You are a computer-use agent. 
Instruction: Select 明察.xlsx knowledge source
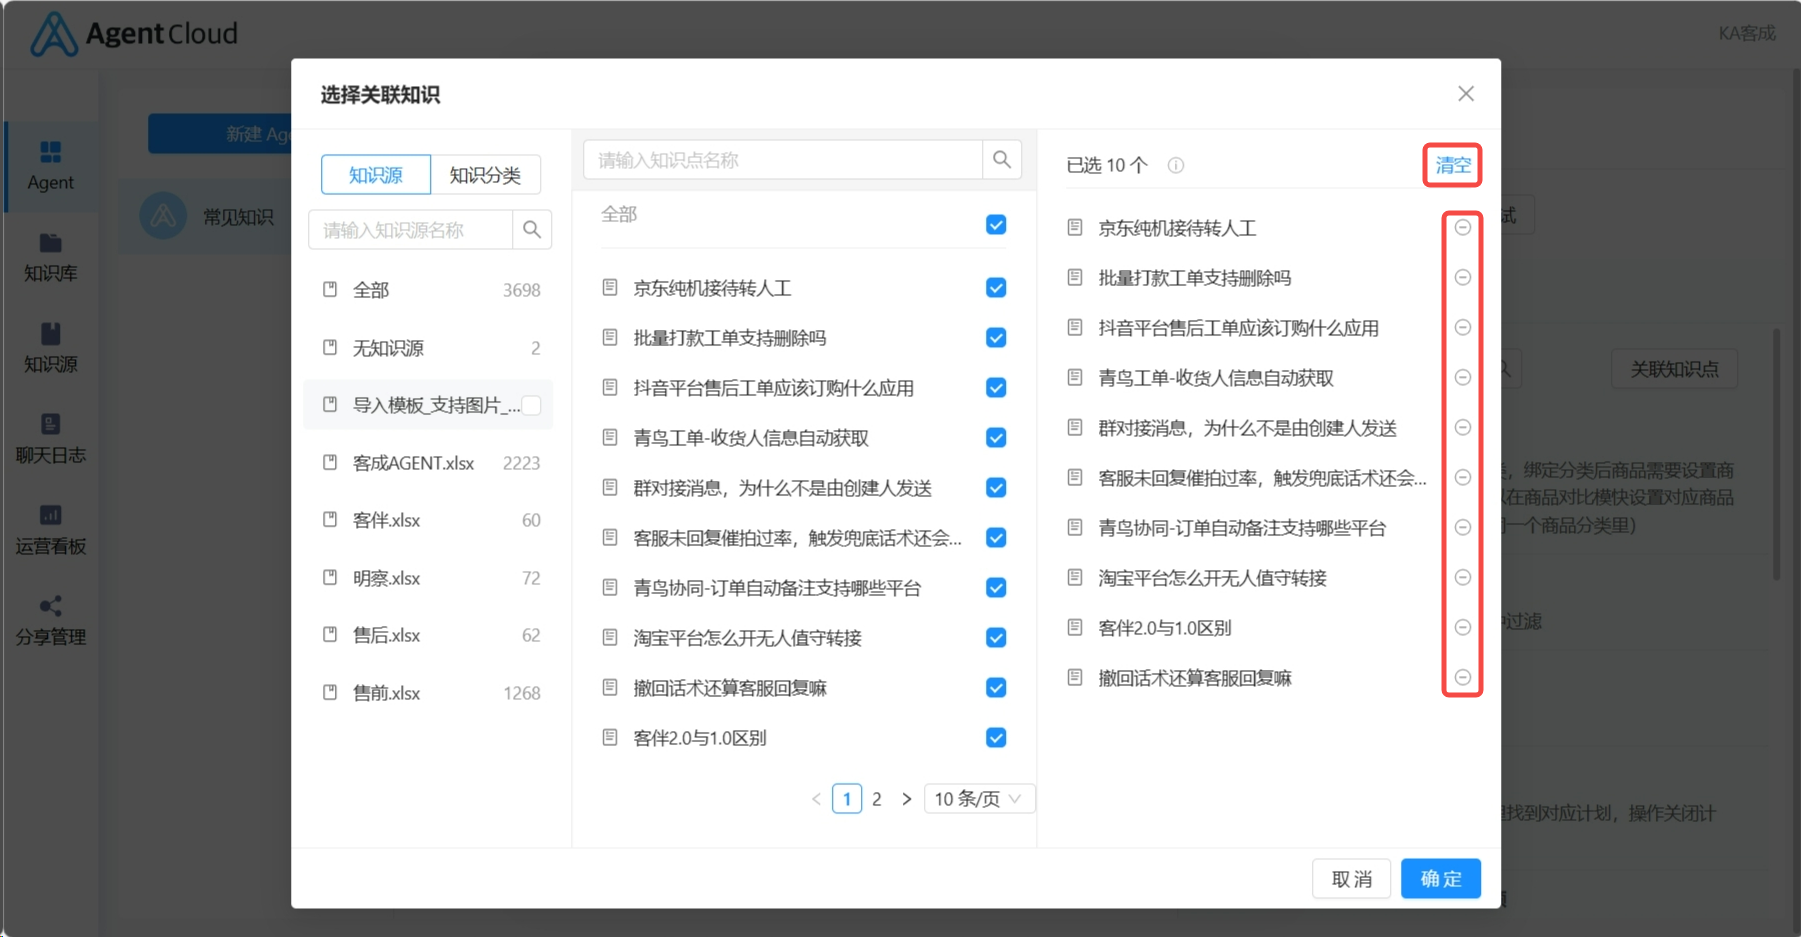pos(428,578)
